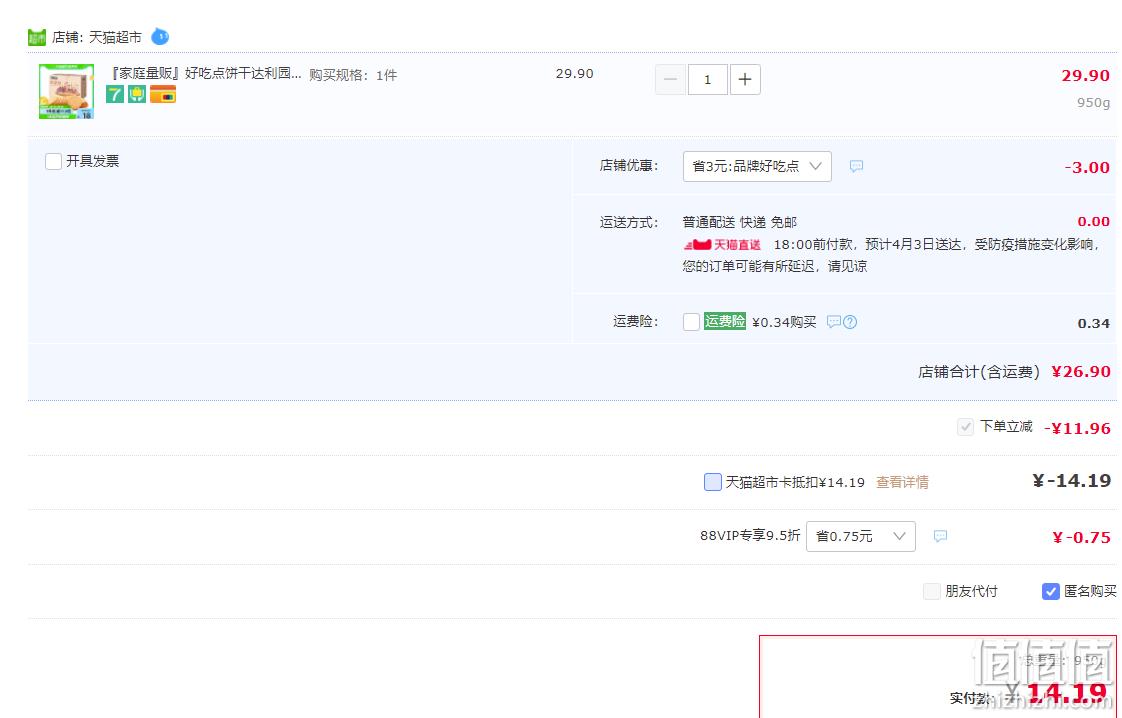Viewport: 1122px width, 718px height.
Task: Click the Tmall supermarket store logo icon
Action: pyautogui.click(x=36, y=37)
